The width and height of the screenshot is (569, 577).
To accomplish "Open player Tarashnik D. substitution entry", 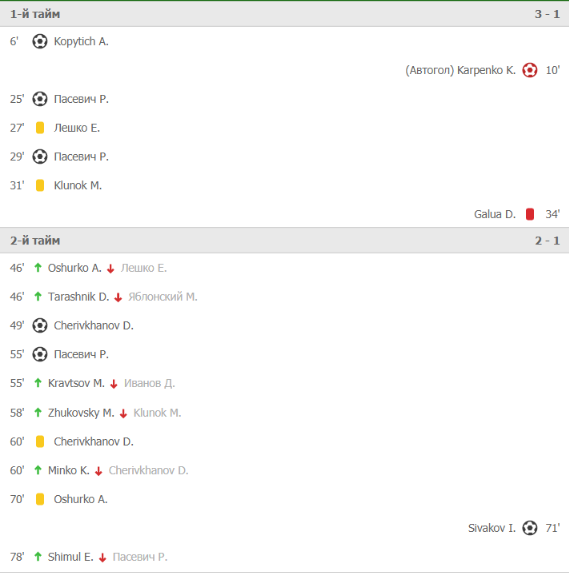I will pyautogui.click(x=78, y=297).
